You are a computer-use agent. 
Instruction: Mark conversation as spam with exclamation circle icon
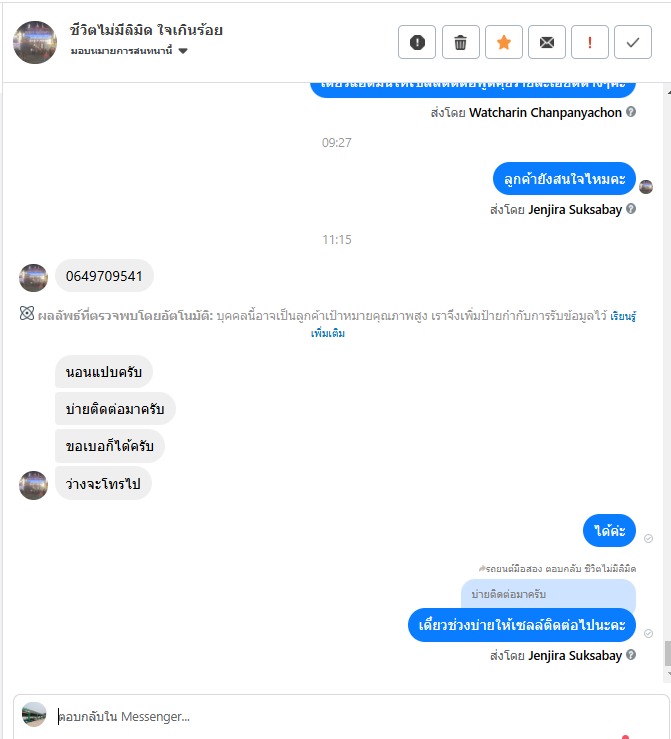417,42
